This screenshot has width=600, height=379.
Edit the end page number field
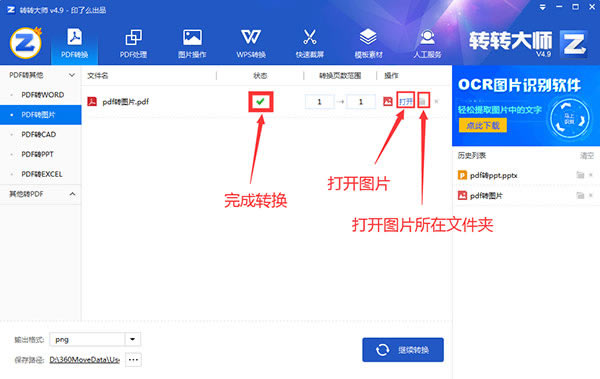tap(360, 102)
